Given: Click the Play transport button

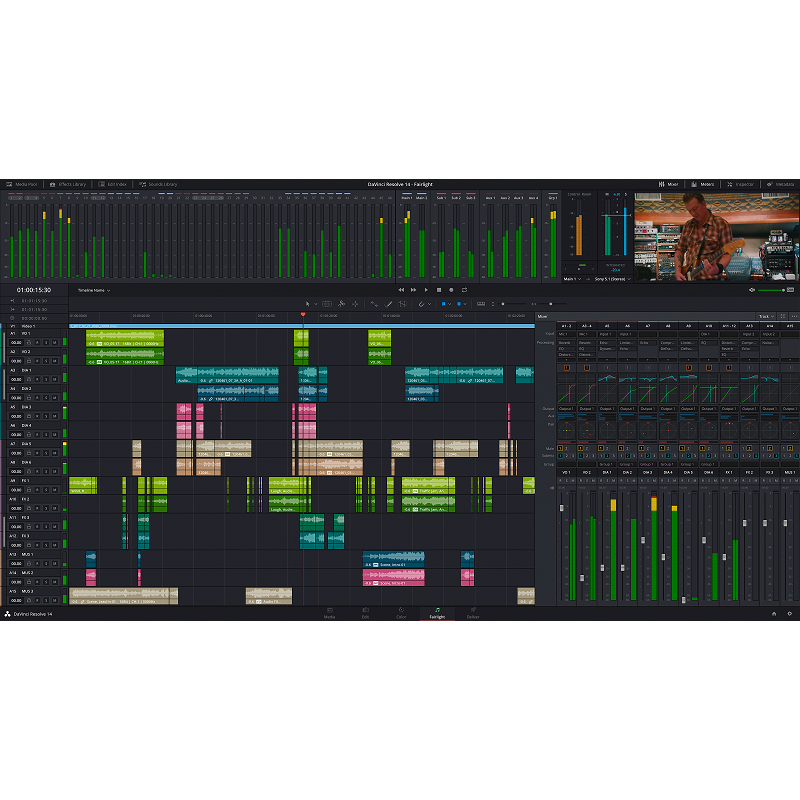Looking at the screenshot, I should [426, 290].
